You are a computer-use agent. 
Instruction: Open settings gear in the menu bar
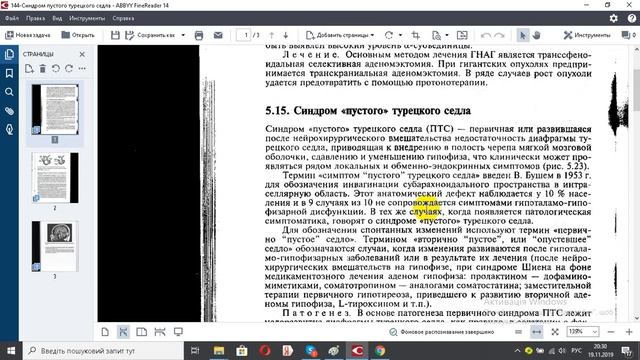[613, 18]
